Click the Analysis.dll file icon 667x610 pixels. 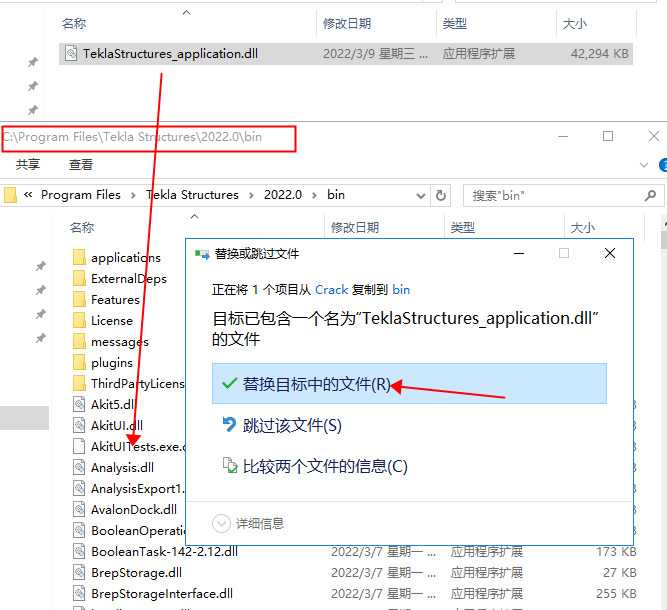tap(79, 467)
